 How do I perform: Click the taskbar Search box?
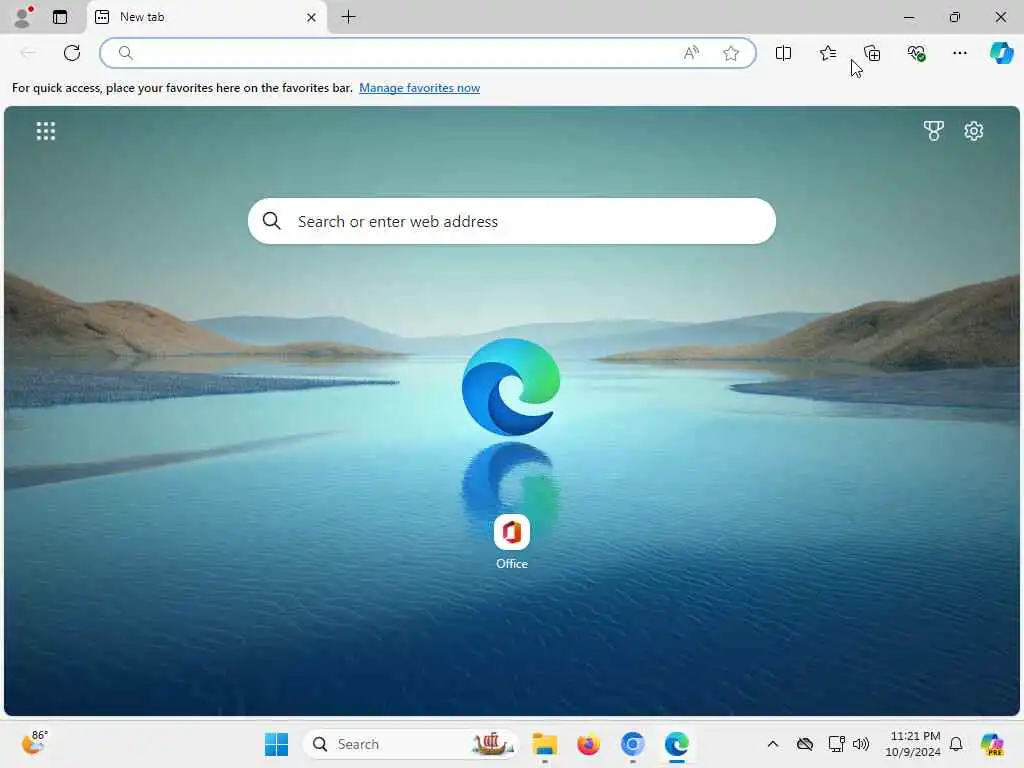411,744
